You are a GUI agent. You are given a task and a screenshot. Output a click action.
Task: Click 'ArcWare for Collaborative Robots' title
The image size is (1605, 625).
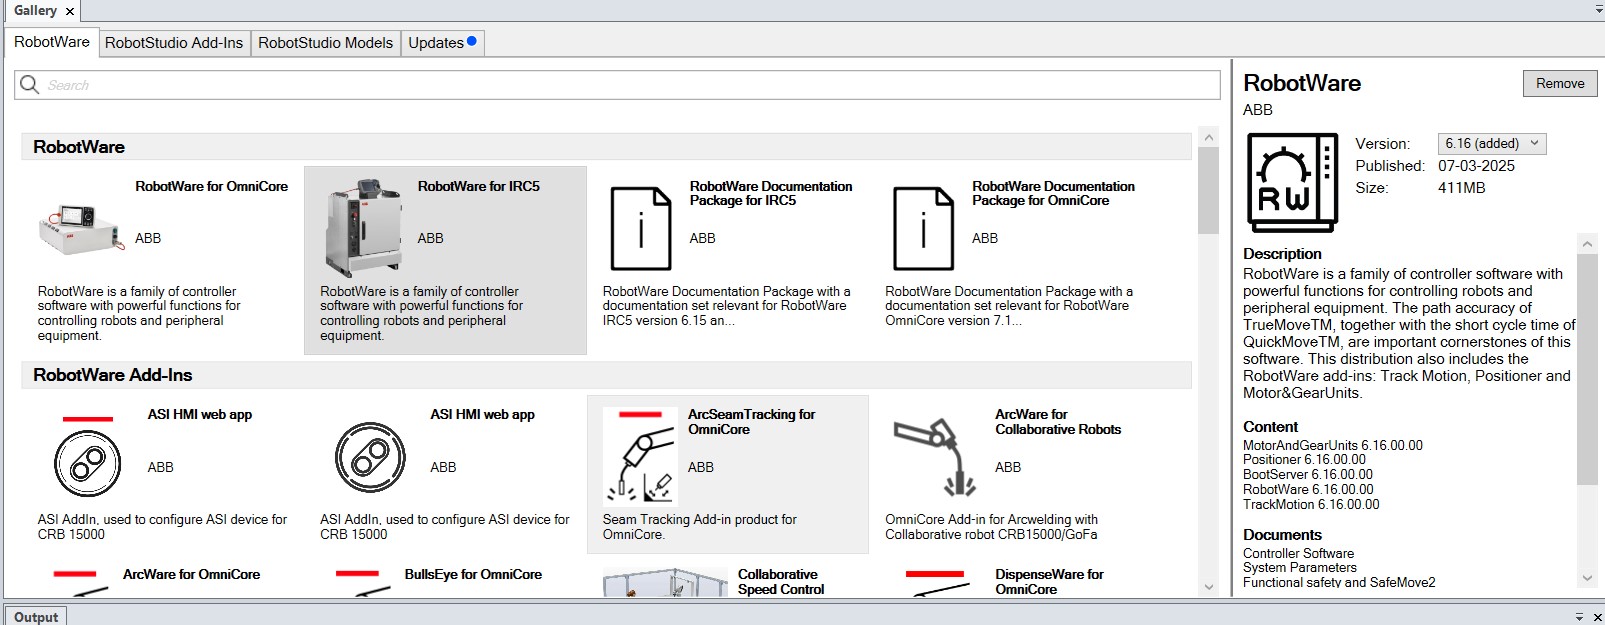[x=1058, y=421]
